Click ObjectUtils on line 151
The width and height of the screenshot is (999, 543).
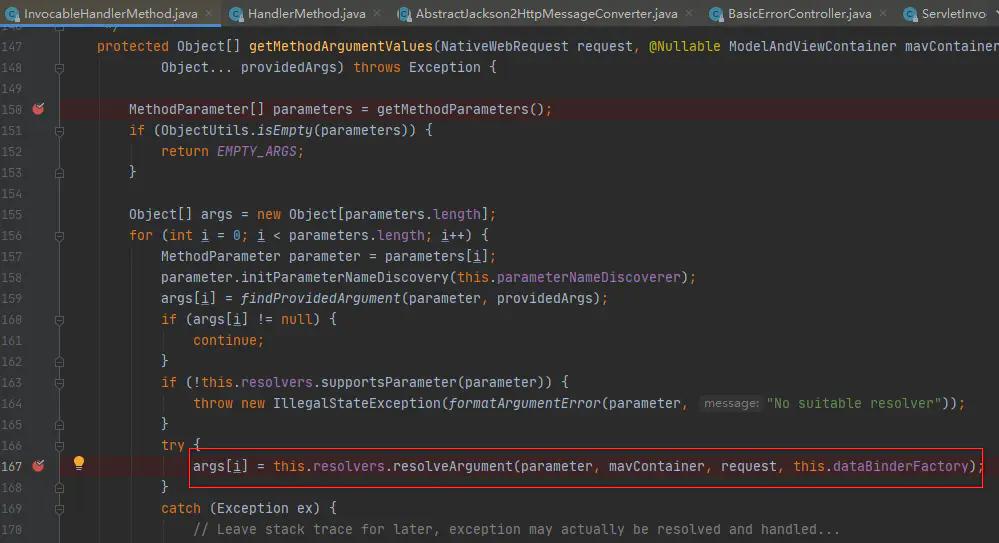[205, 131]
